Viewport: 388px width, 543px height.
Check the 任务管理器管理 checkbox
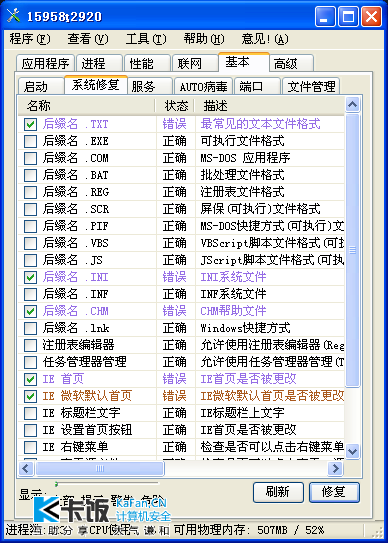click(30, 362)
